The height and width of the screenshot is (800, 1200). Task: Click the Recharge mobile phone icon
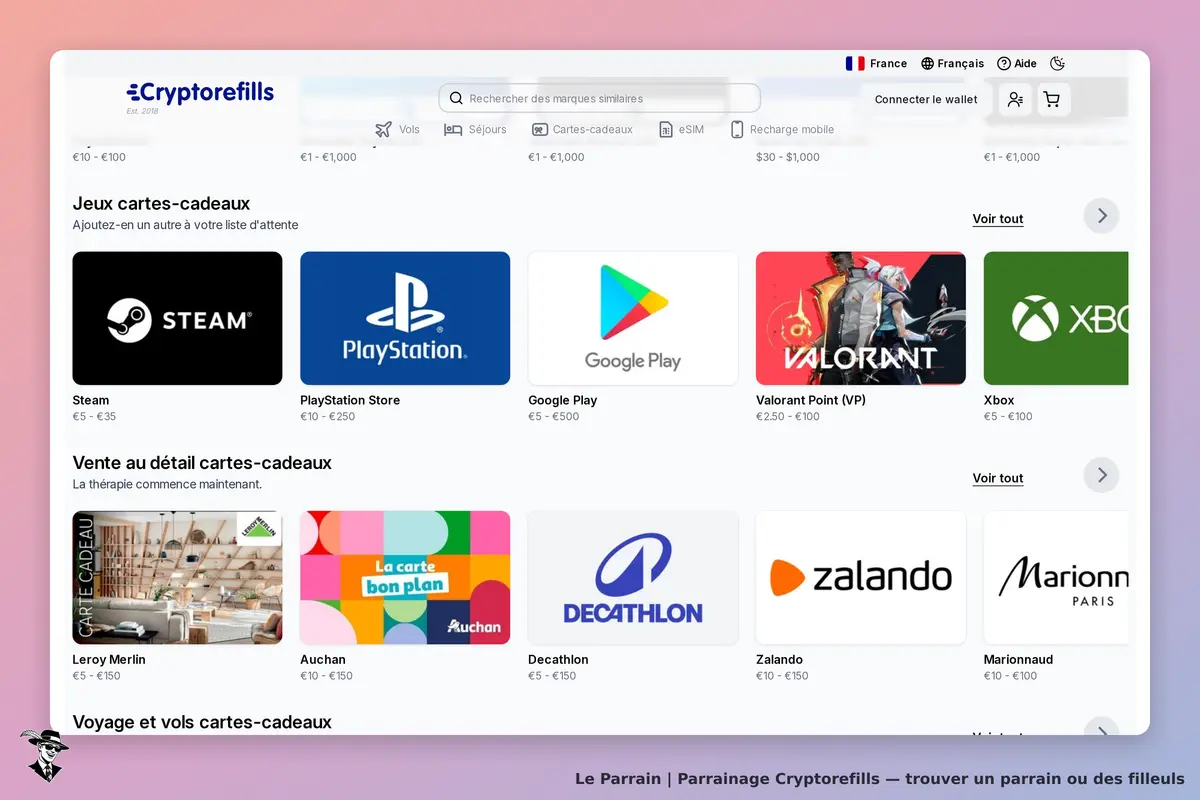pyautogui.click(x=737, y=129)
